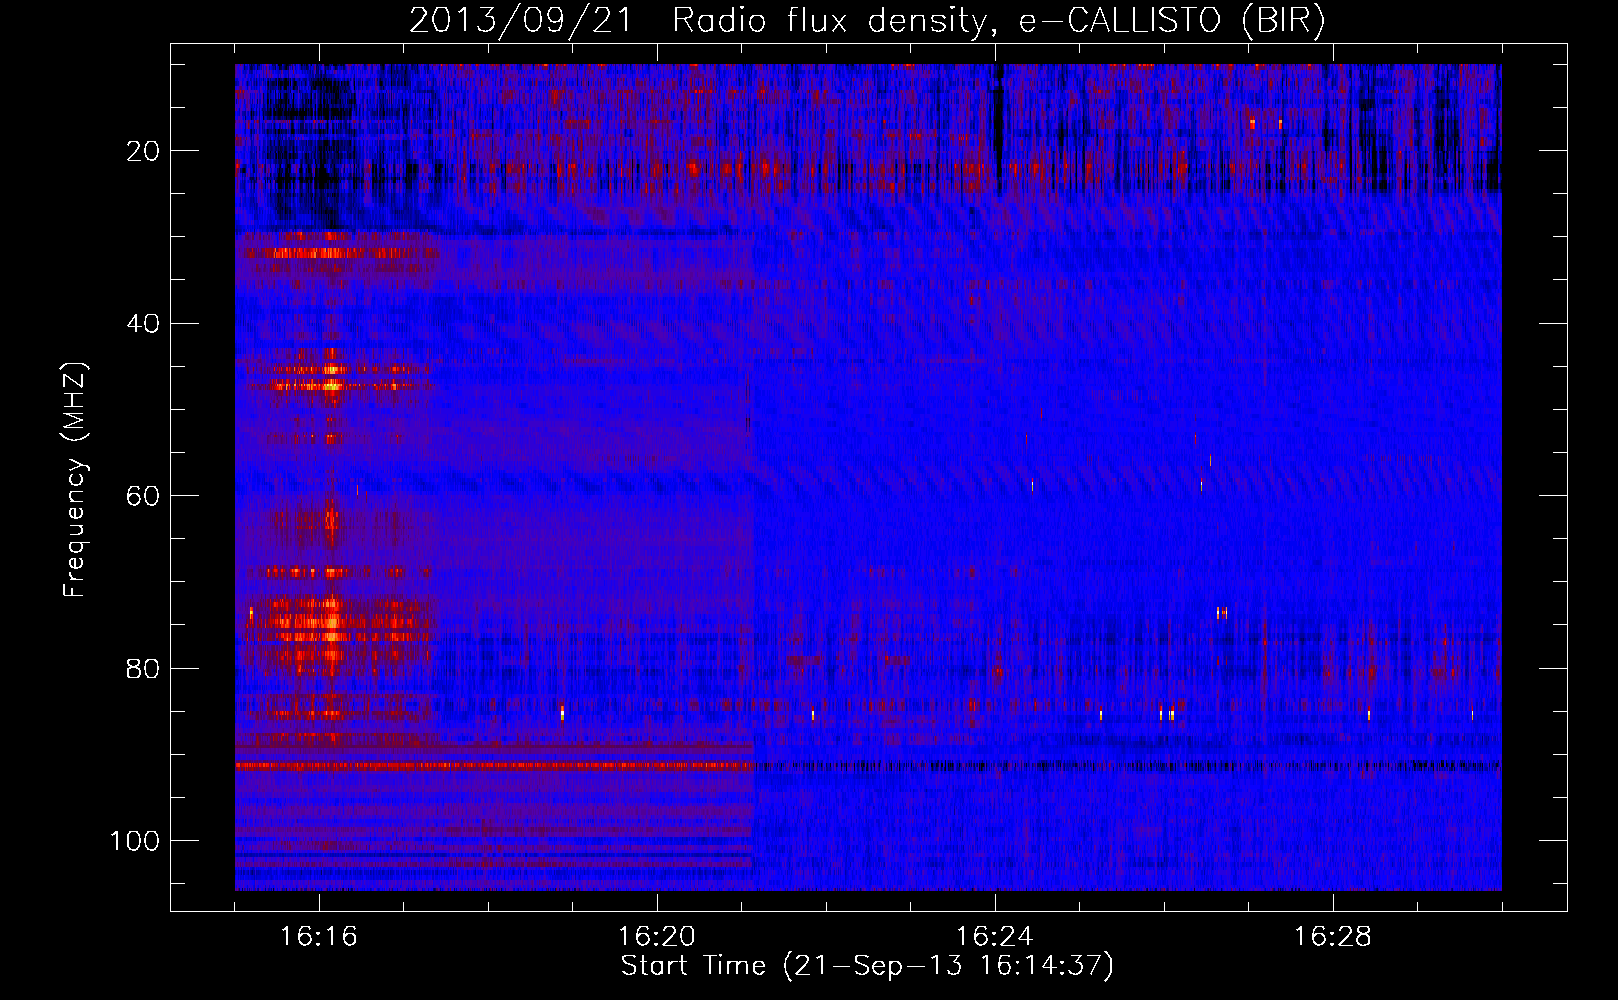The height and width of the screenshot is (1000, 1618).
Task: Click the "100" frequency tick label
Action: click(135, 840)
